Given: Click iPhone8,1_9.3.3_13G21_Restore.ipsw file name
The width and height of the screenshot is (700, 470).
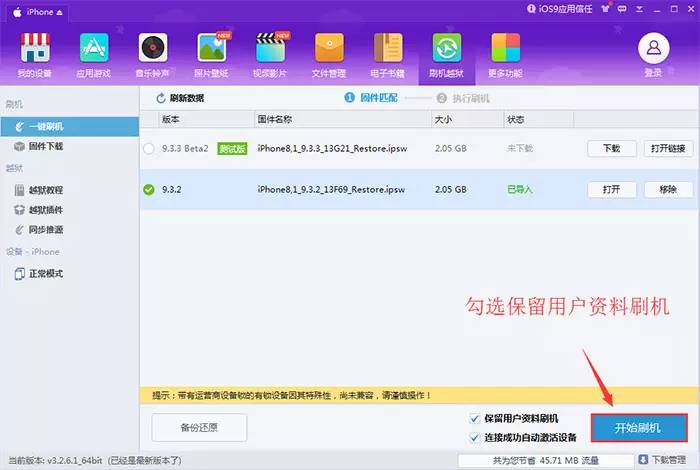Looking at the screenshot, I should click(332, 149).
